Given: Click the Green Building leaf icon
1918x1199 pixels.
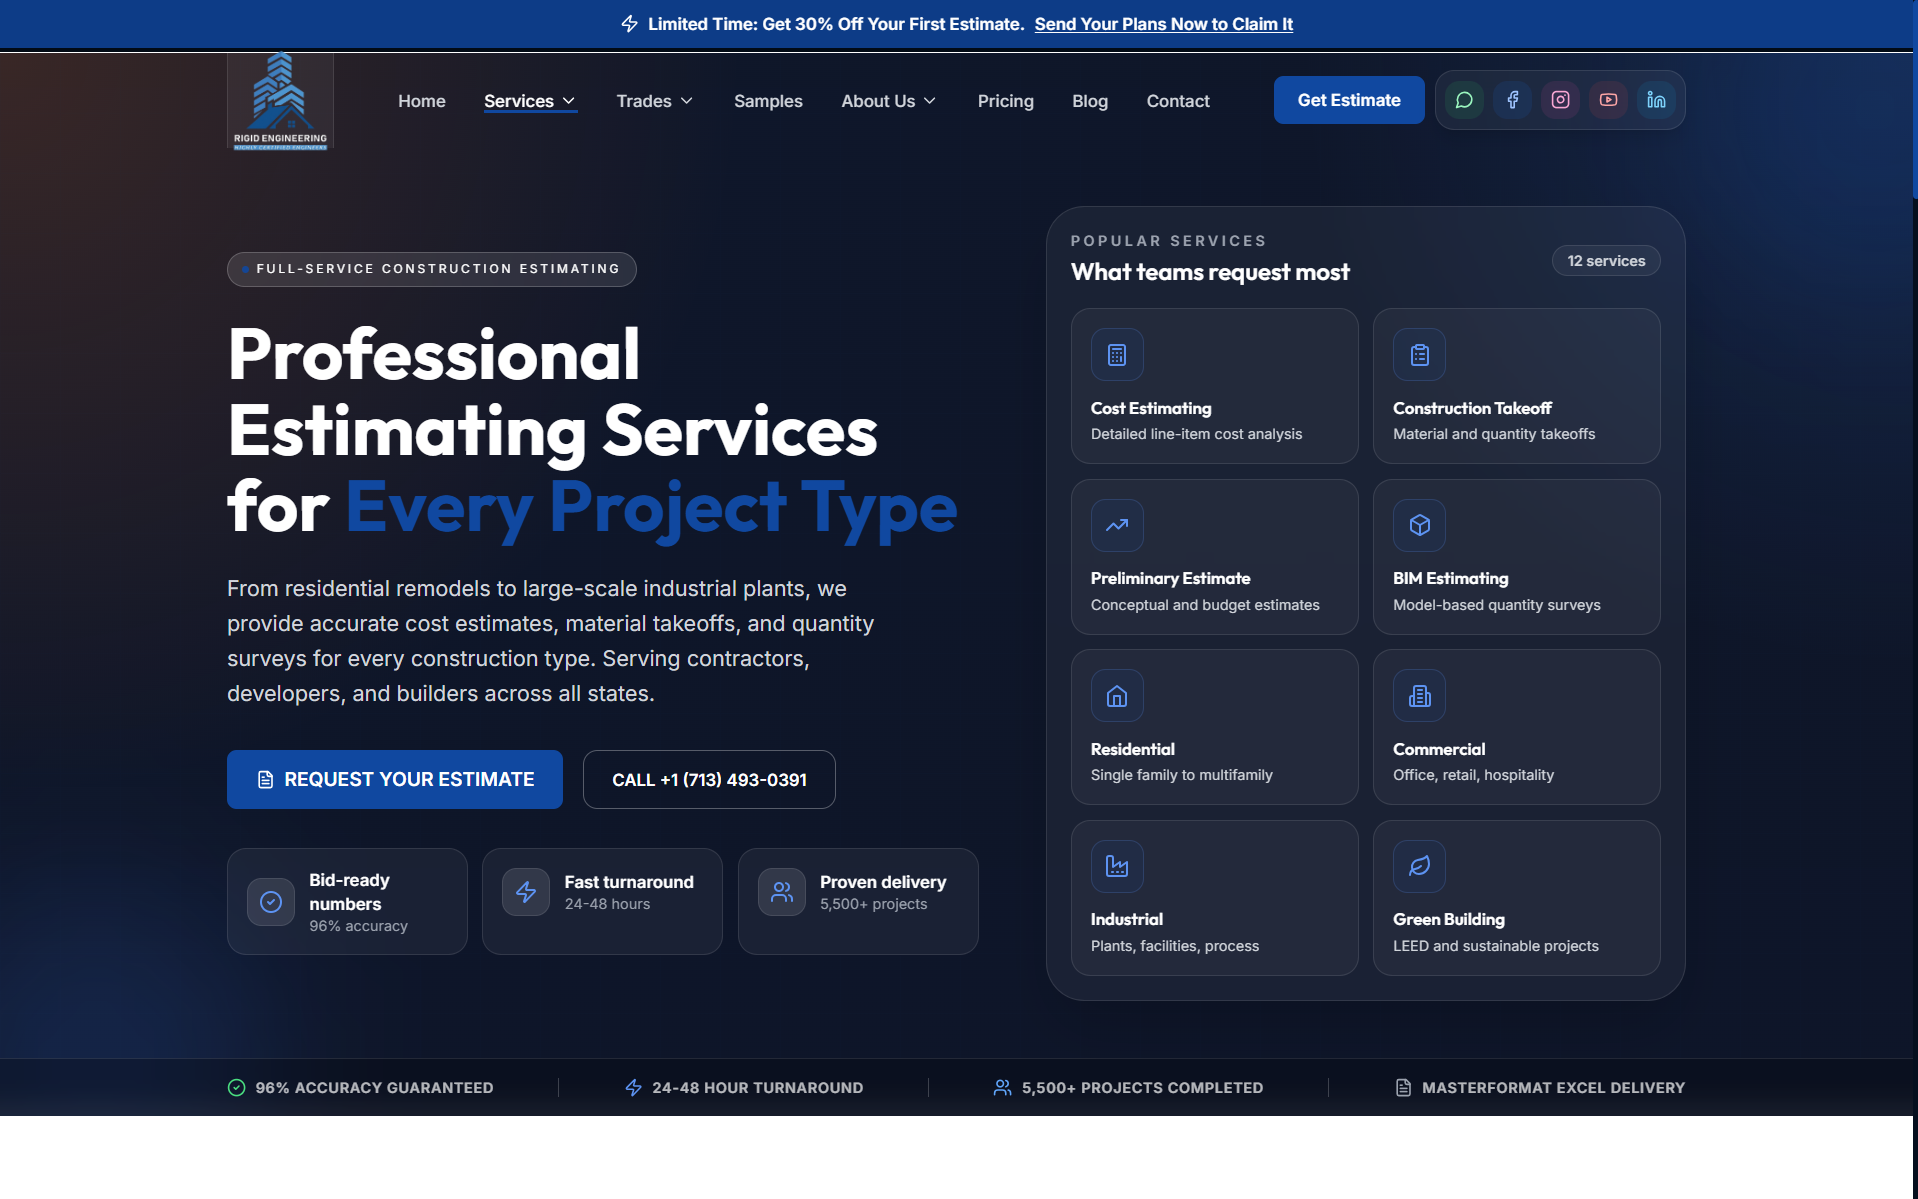Looking at the screenshot, I should click(x=1419, y=866).
